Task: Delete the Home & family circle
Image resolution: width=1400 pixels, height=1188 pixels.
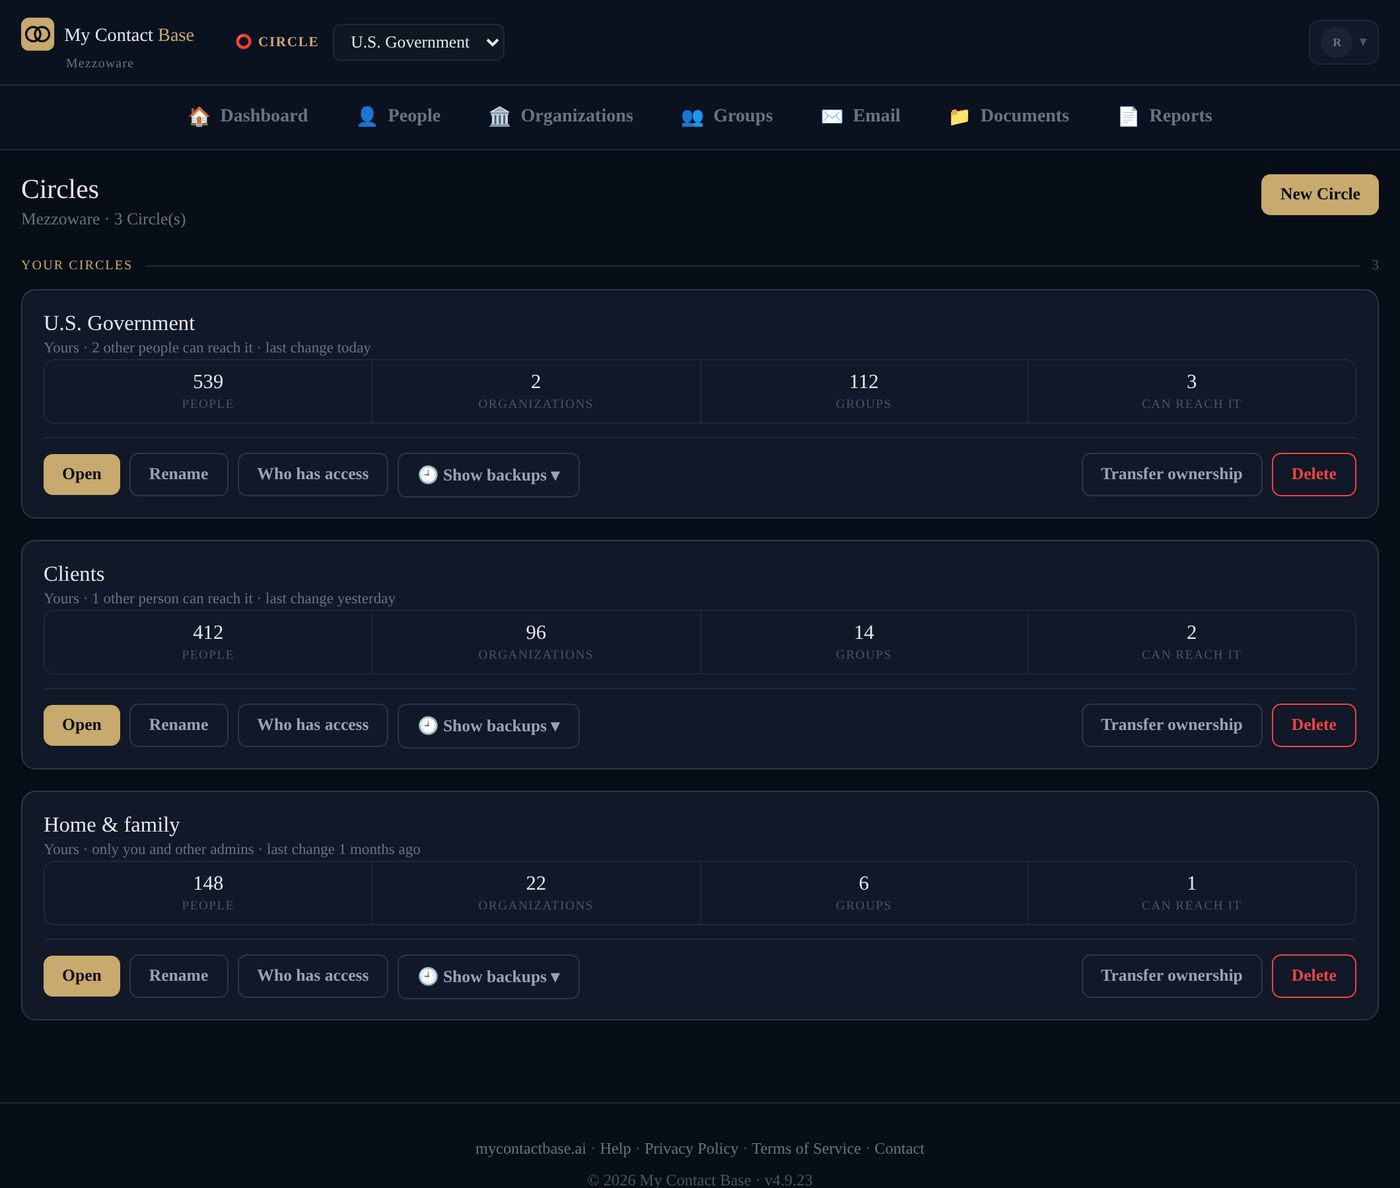Action: coord(1313,976)
